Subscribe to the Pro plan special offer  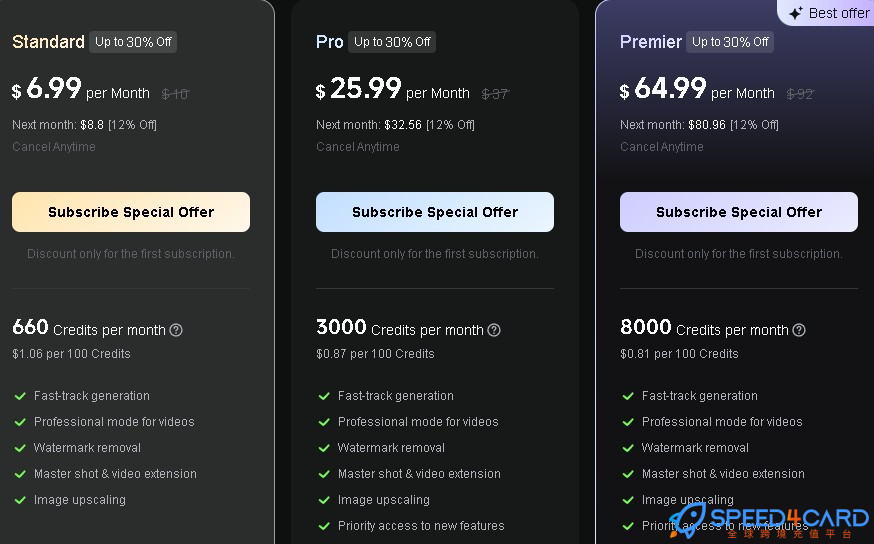coord(435,212)
